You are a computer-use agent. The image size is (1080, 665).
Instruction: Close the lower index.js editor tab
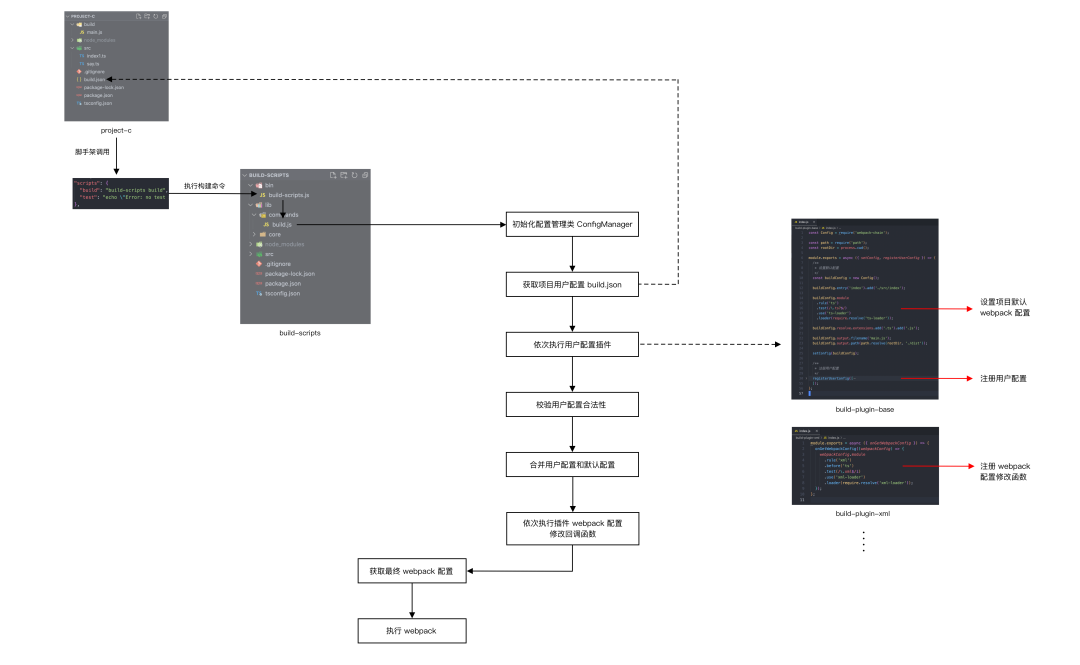pyautogui.click(x=816, y=431)
